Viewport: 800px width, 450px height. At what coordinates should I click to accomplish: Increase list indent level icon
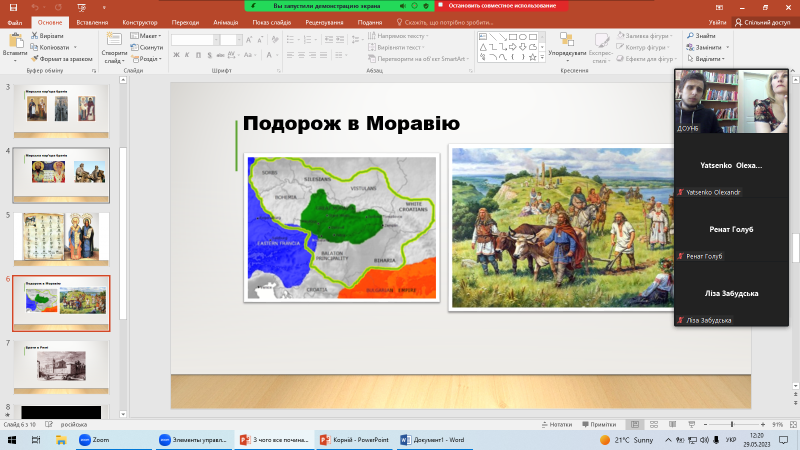click(x=340, y=40)
